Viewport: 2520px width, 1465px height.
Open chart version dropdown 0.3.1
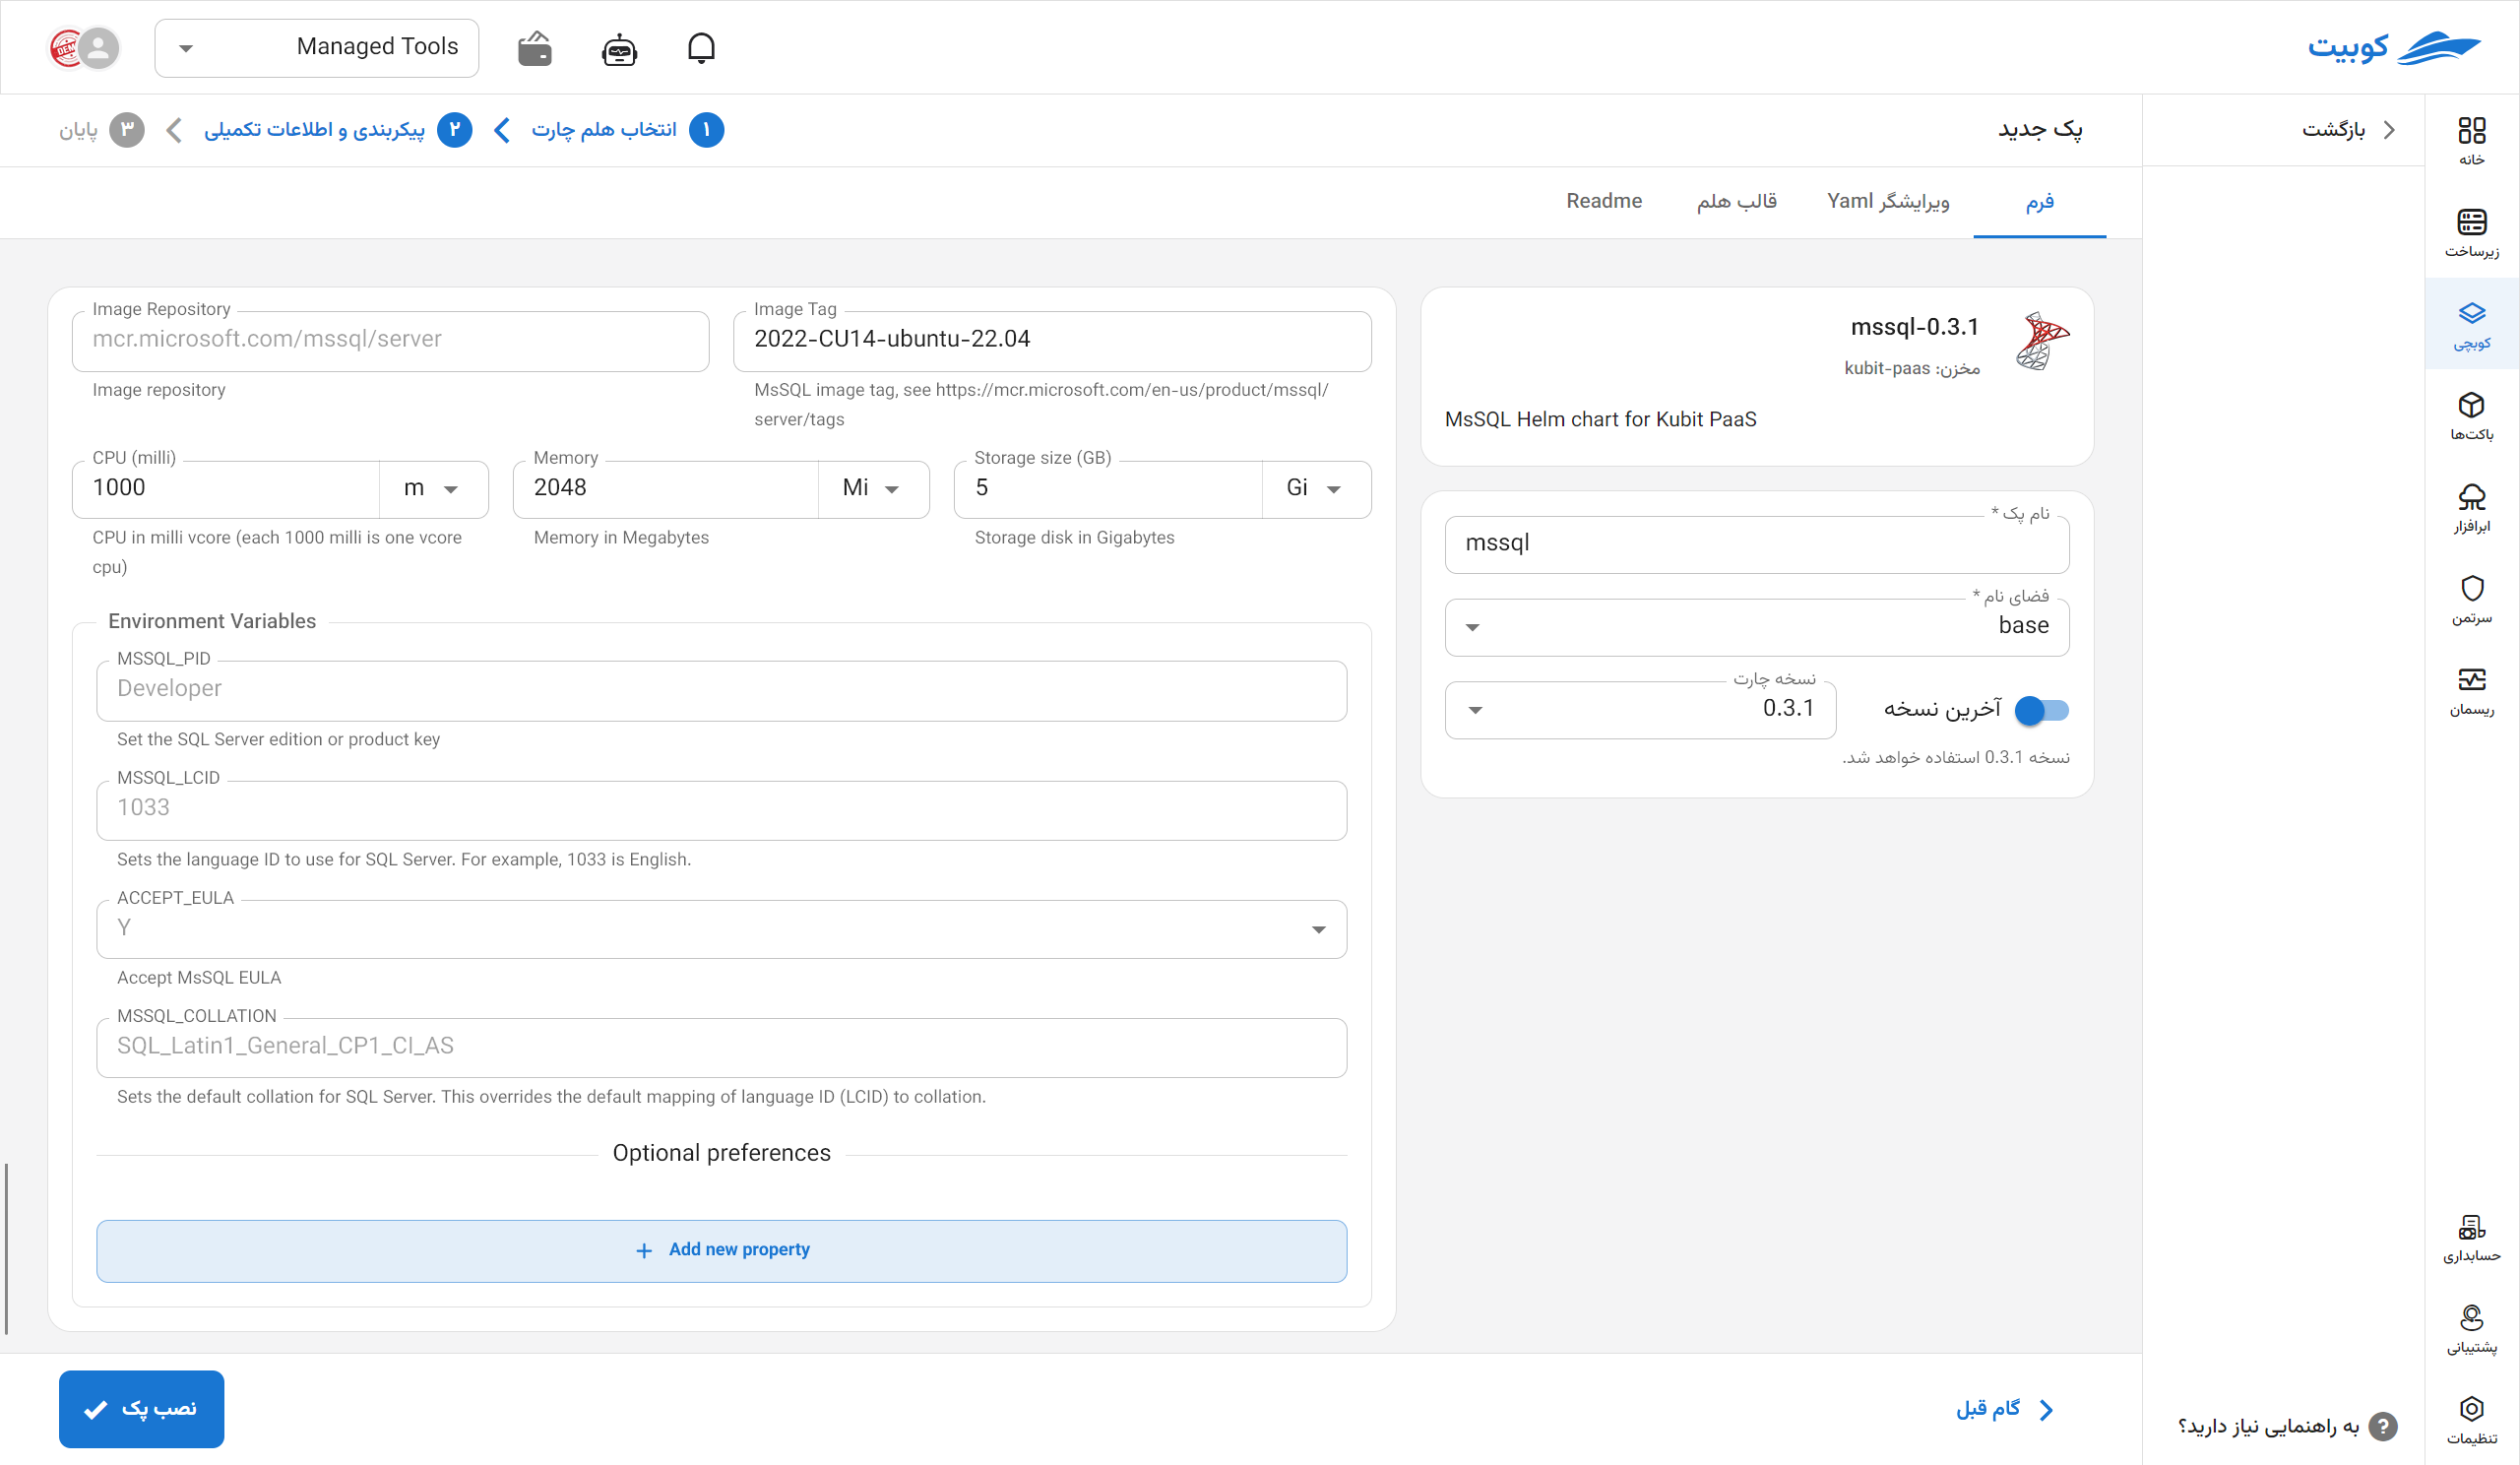click(x=1640, y=710)
